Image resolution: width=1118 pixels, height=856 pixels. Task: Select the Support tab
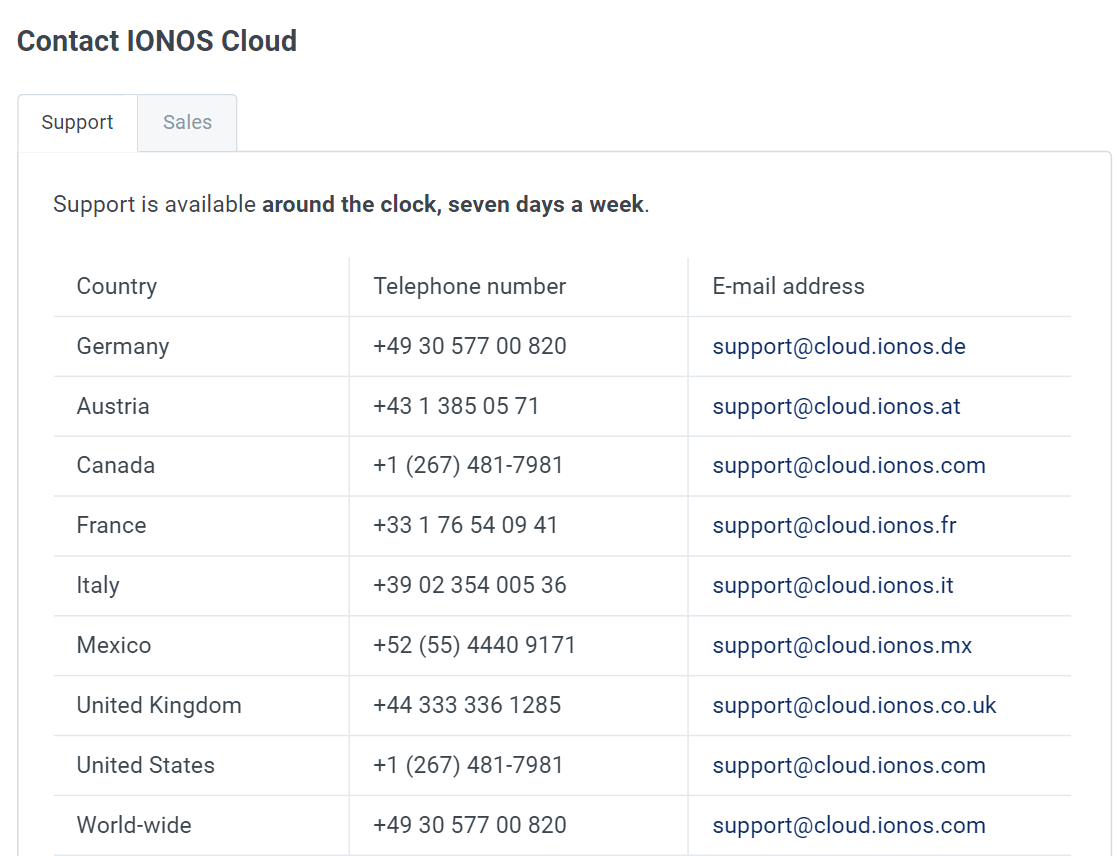(77, 122)
